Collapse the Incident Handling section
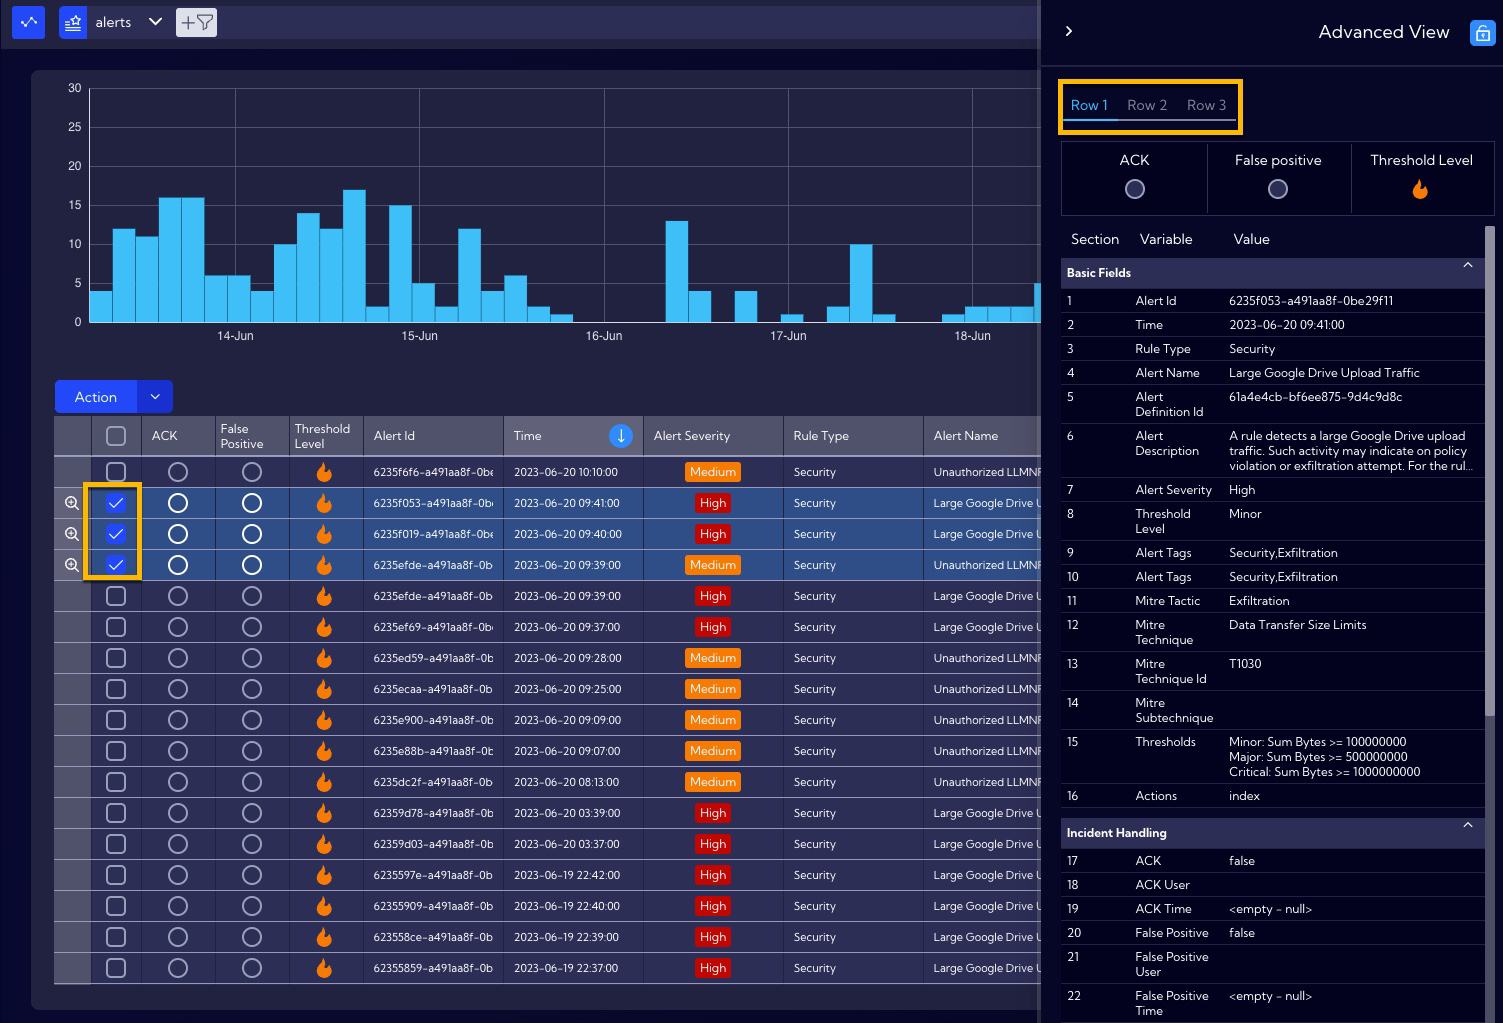The width and height of the screenshot is (1503, 1023). pyautogui.click(x=1468, y=826)
